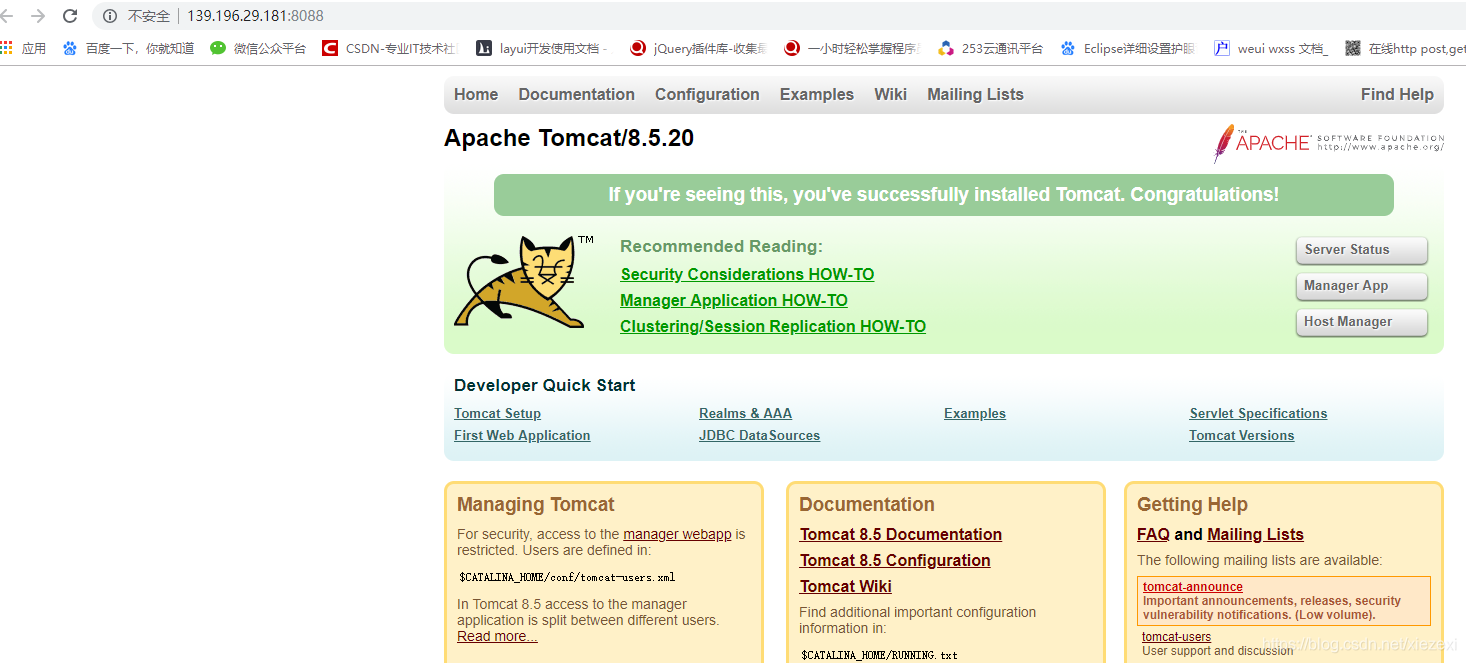
Task: Open the weui wxss 文档 bookmark
Action: click(1271, 48)
